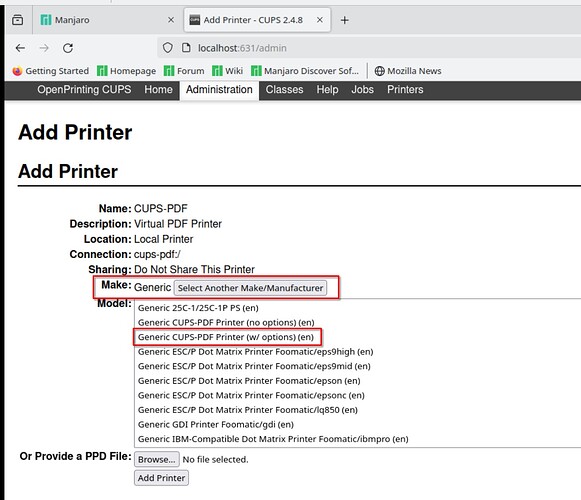The height and width of the screenshot is (500, 581).
Task: Click the Add Printer button
Action: coord(162,478)
